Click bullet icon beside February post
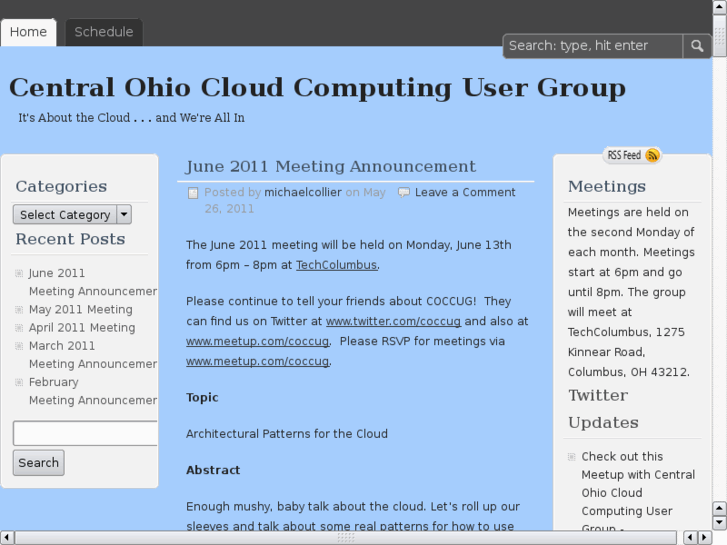 [19, 382]
